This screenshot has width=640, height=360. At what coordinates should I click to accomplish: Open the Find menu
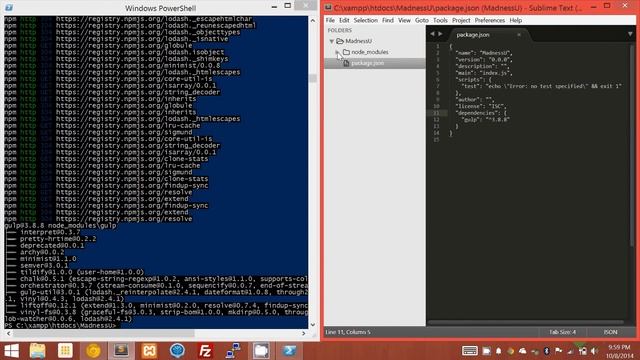388,20
